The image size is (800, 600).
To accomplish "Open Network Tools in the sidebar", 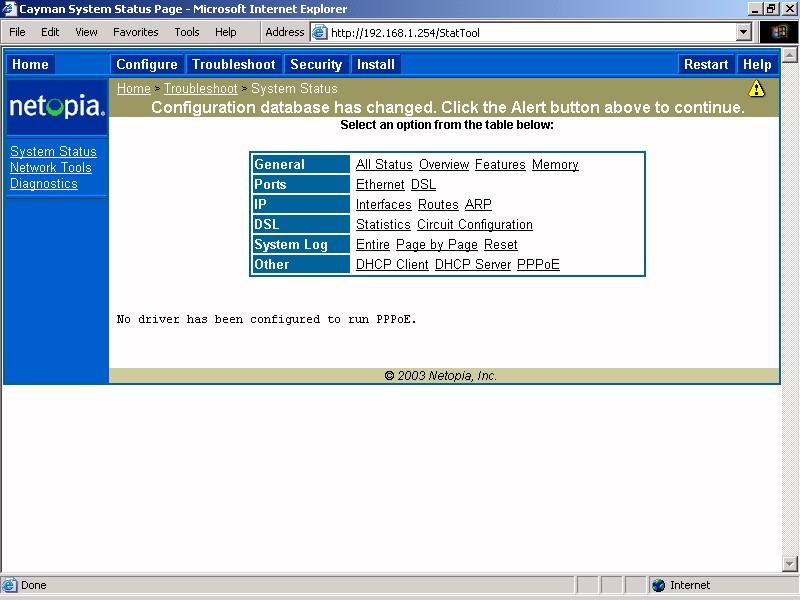I will (x=51, y=167).
